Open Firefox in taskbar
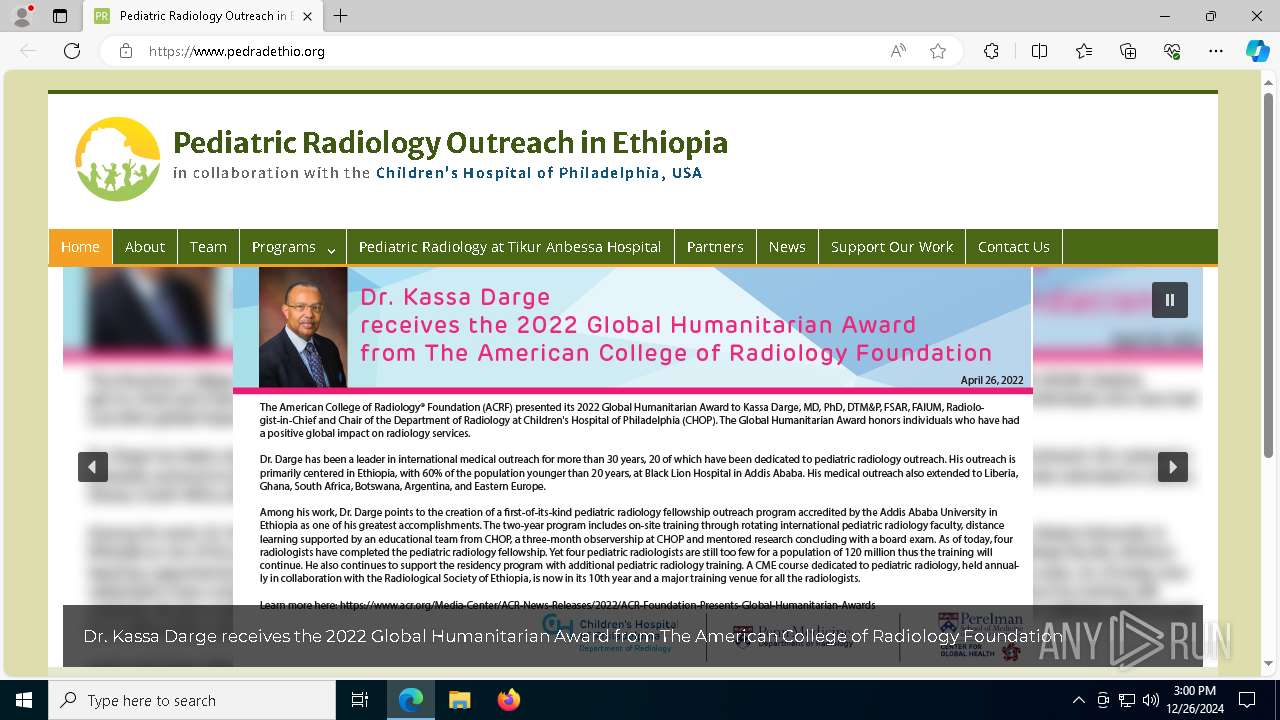 (508, 700)
